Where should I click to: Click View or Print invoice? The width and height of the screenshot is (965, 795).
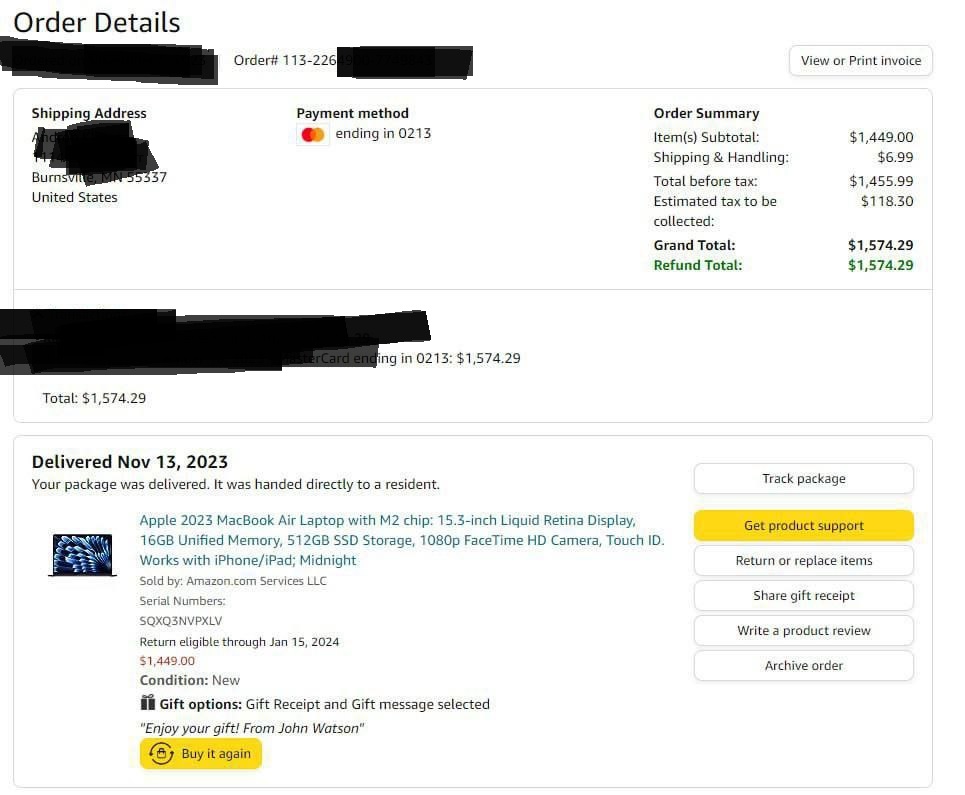[x=860, y=61]
